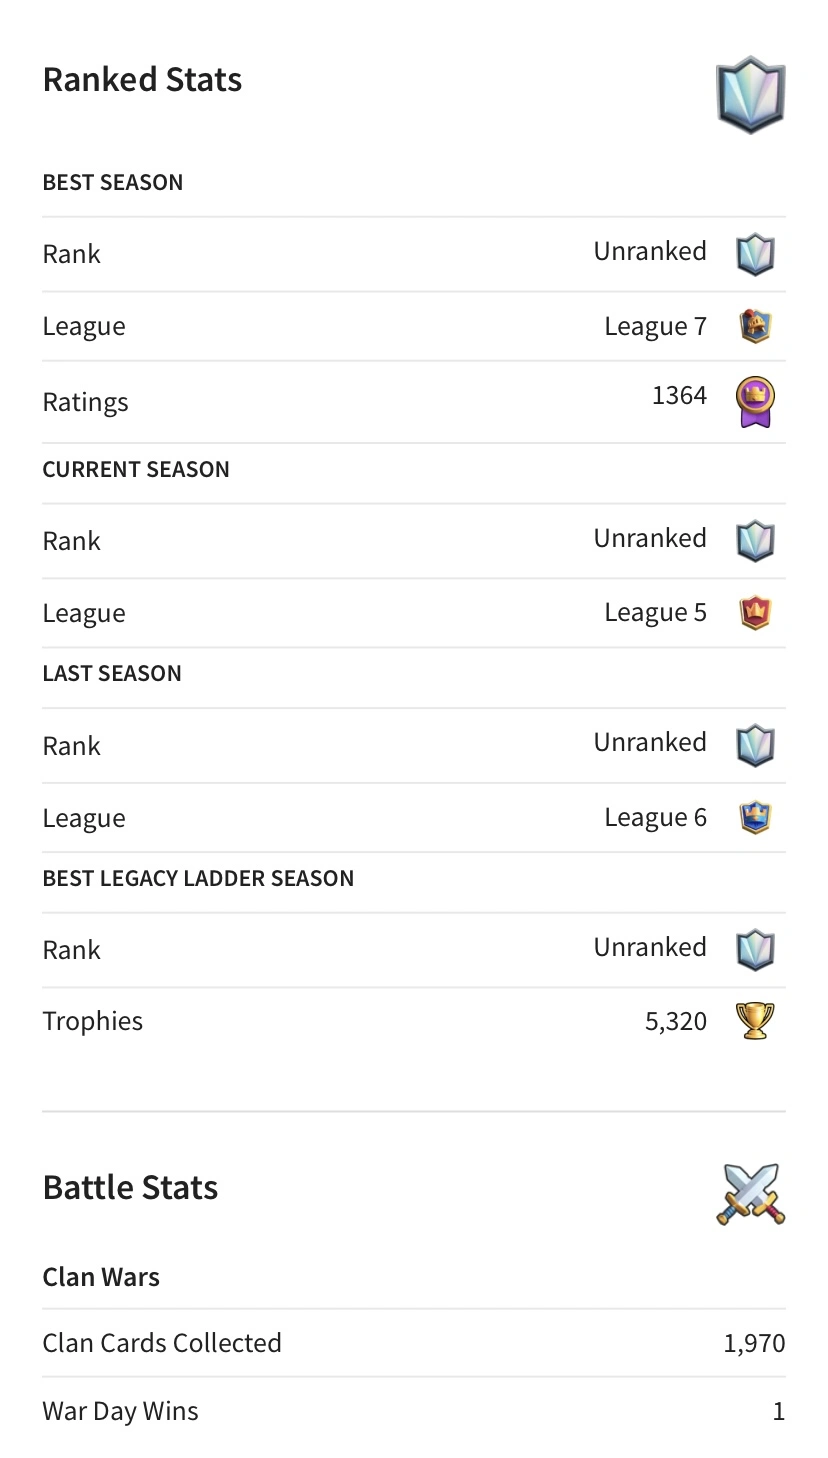
Task: Click the Best Season rank shield icon
Action: 755,254
